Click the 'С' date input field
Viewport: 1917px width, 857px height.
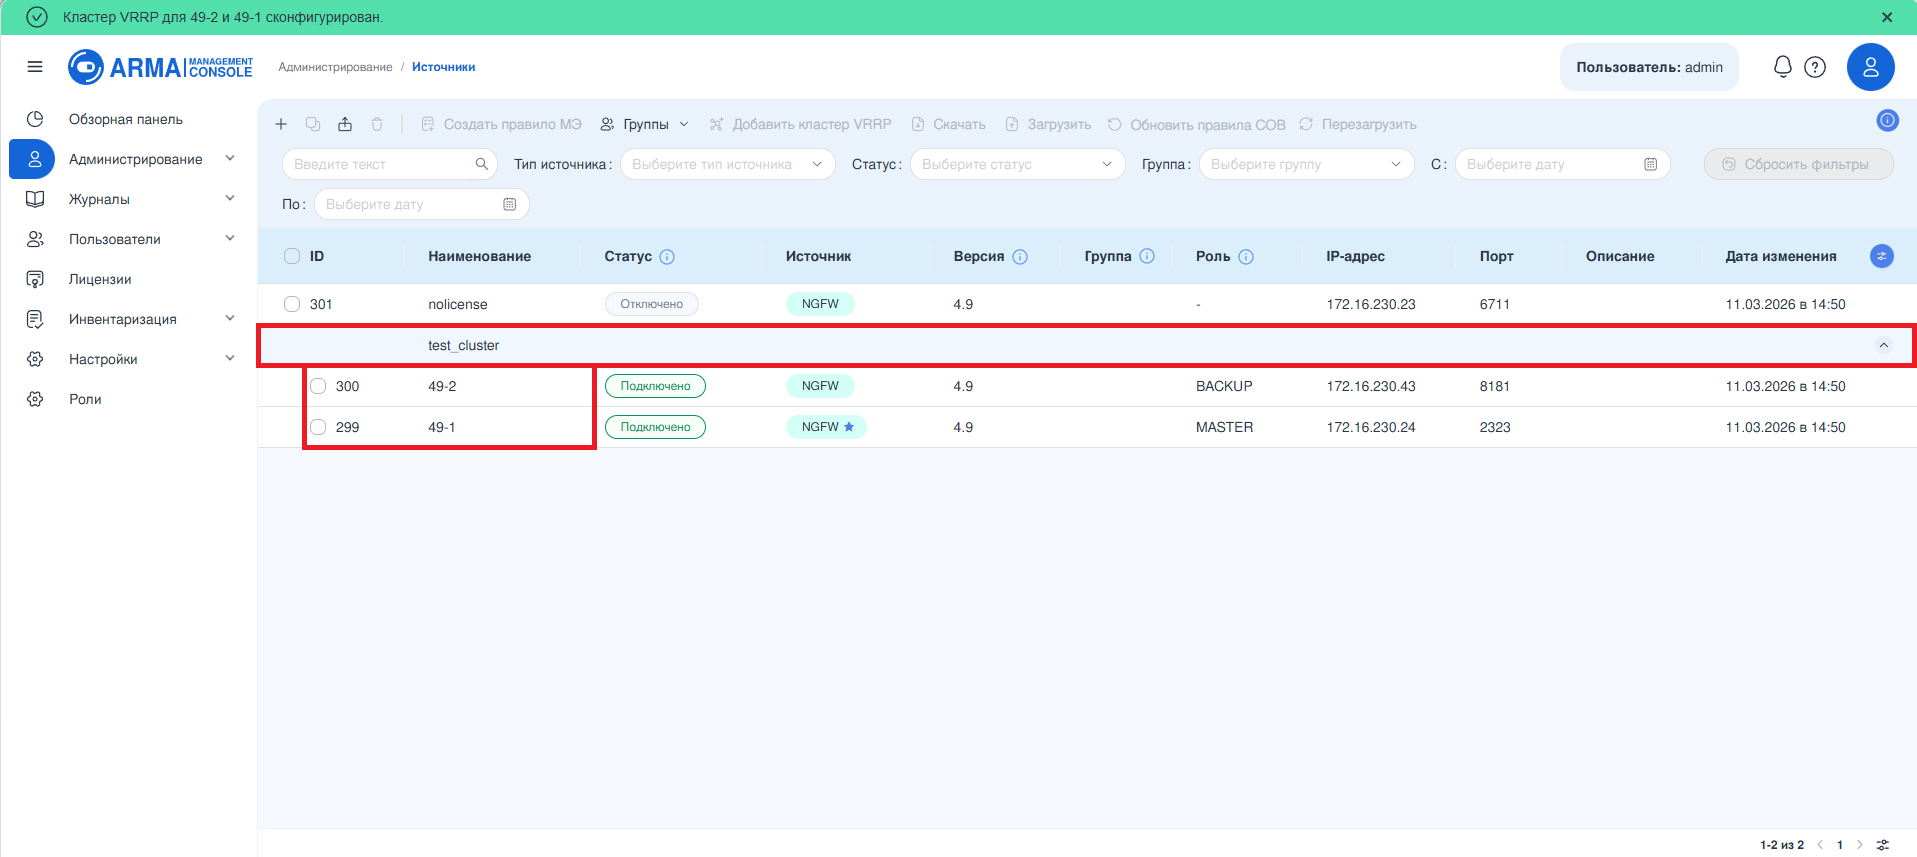[x=1562, y=164]
